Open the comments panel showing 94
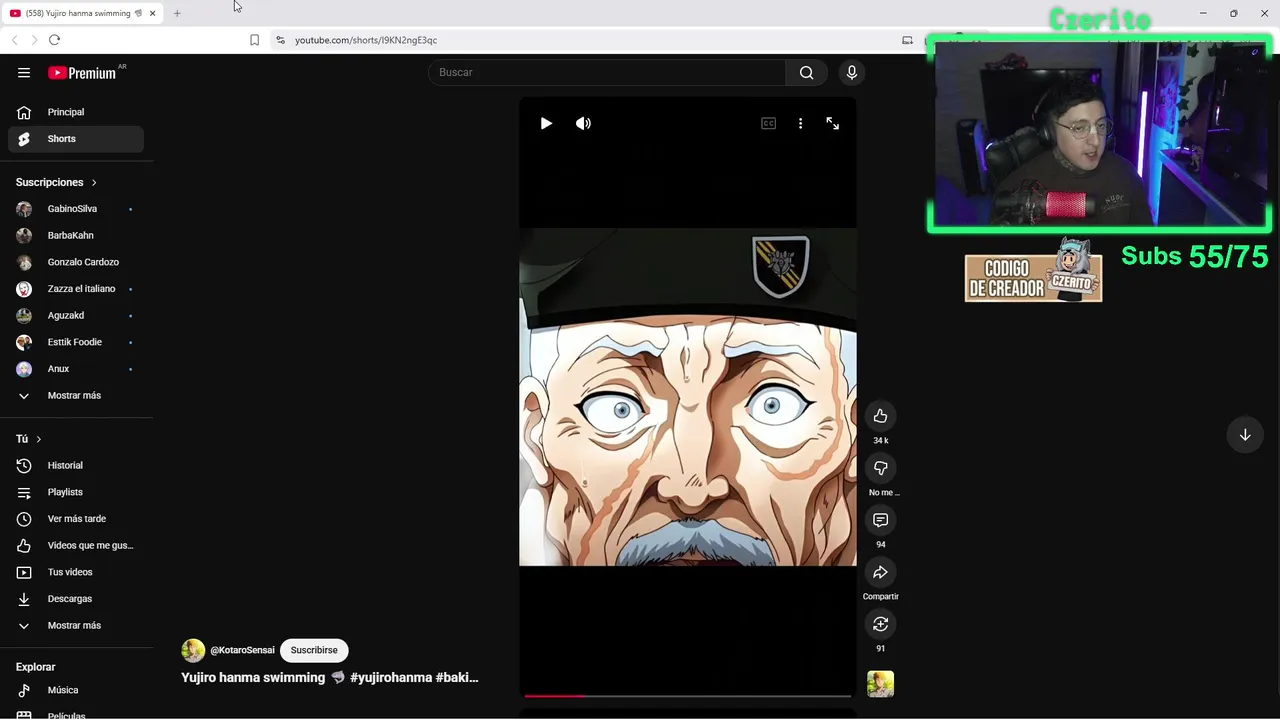 point(880,520)
